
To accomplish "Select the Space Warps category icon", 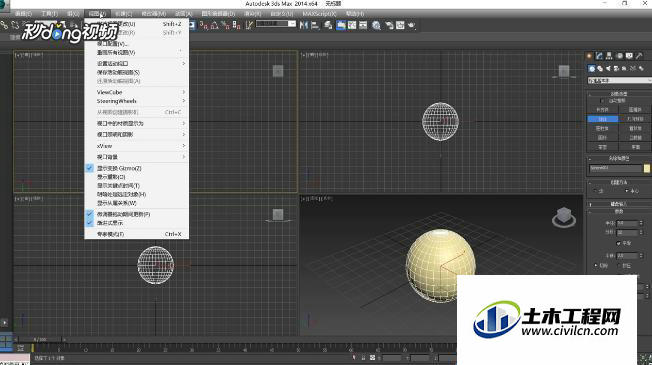I will 632,69.
